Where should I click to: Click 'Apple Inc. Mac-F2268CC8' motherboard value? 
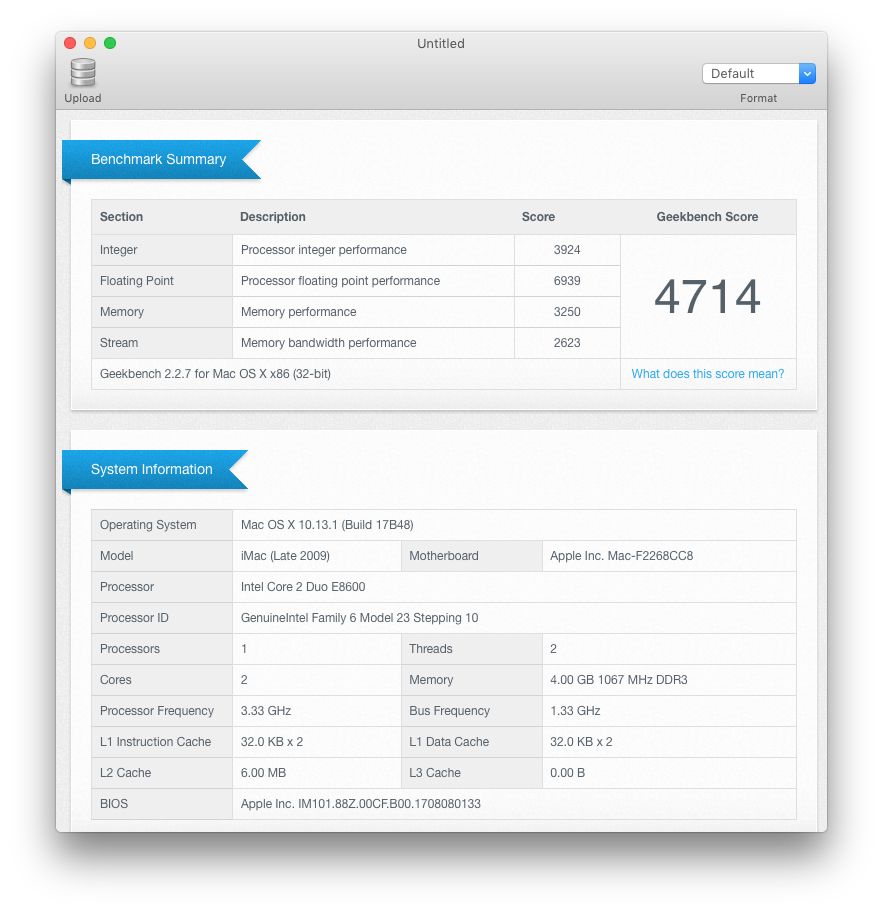click(x=621, y=555)
